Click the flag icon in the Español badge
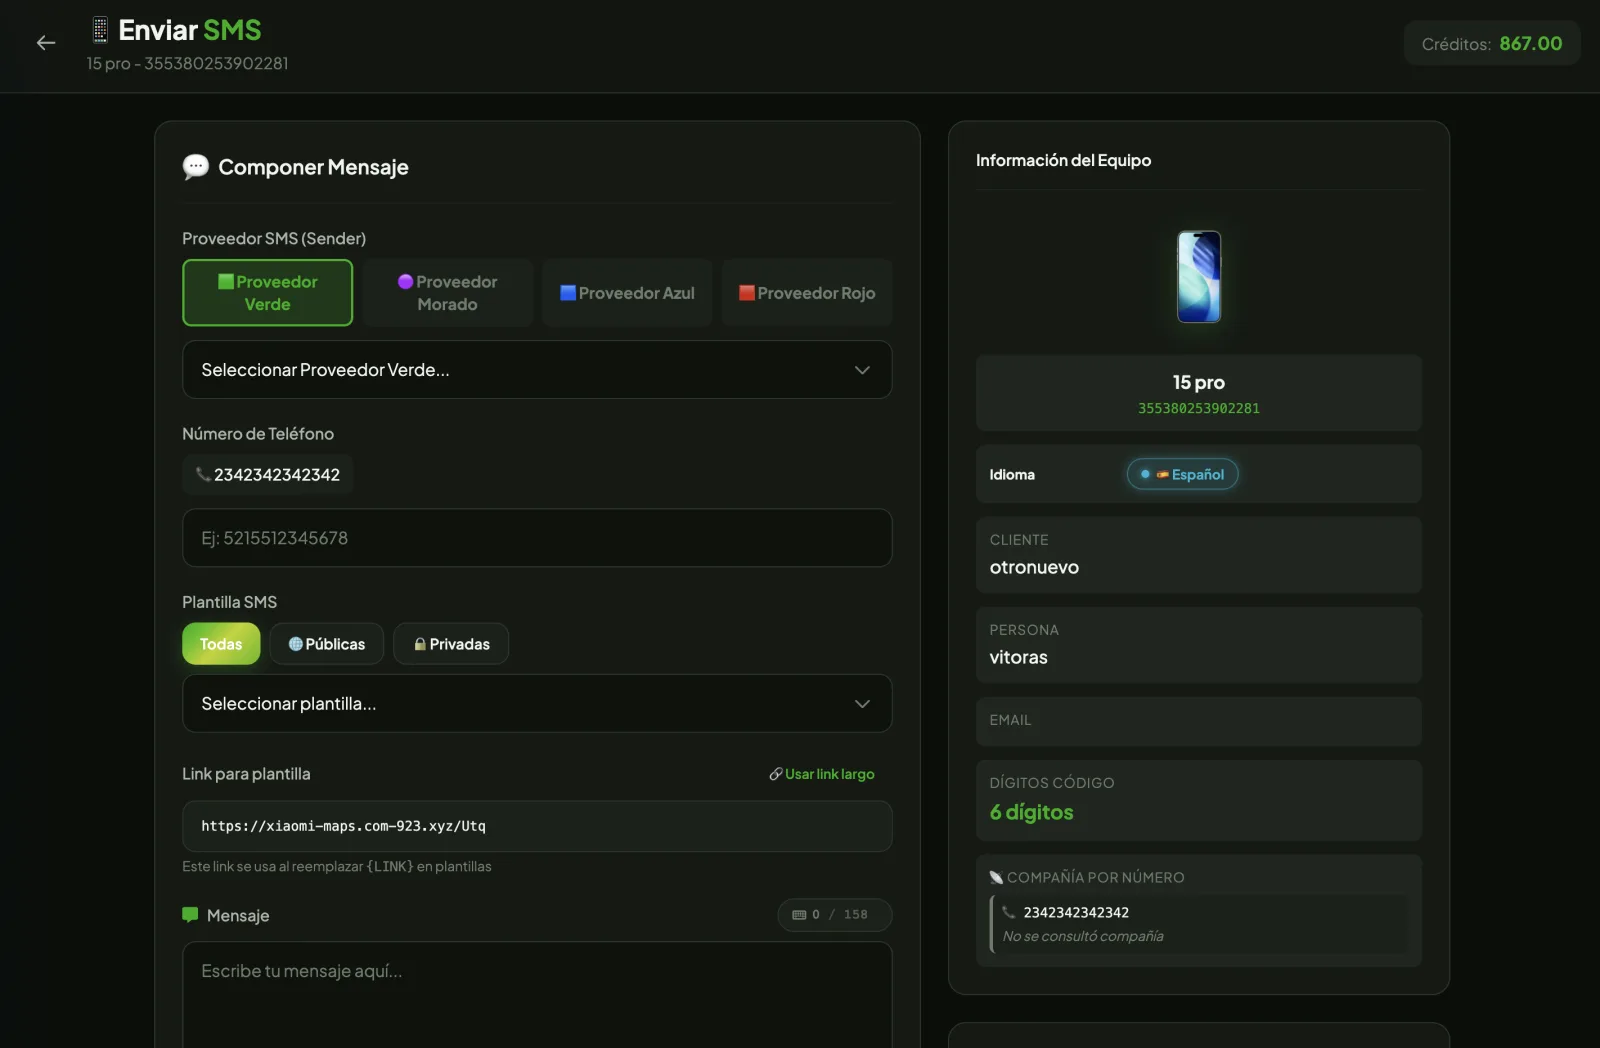1600x1048 pixels. coord(1163,475)
